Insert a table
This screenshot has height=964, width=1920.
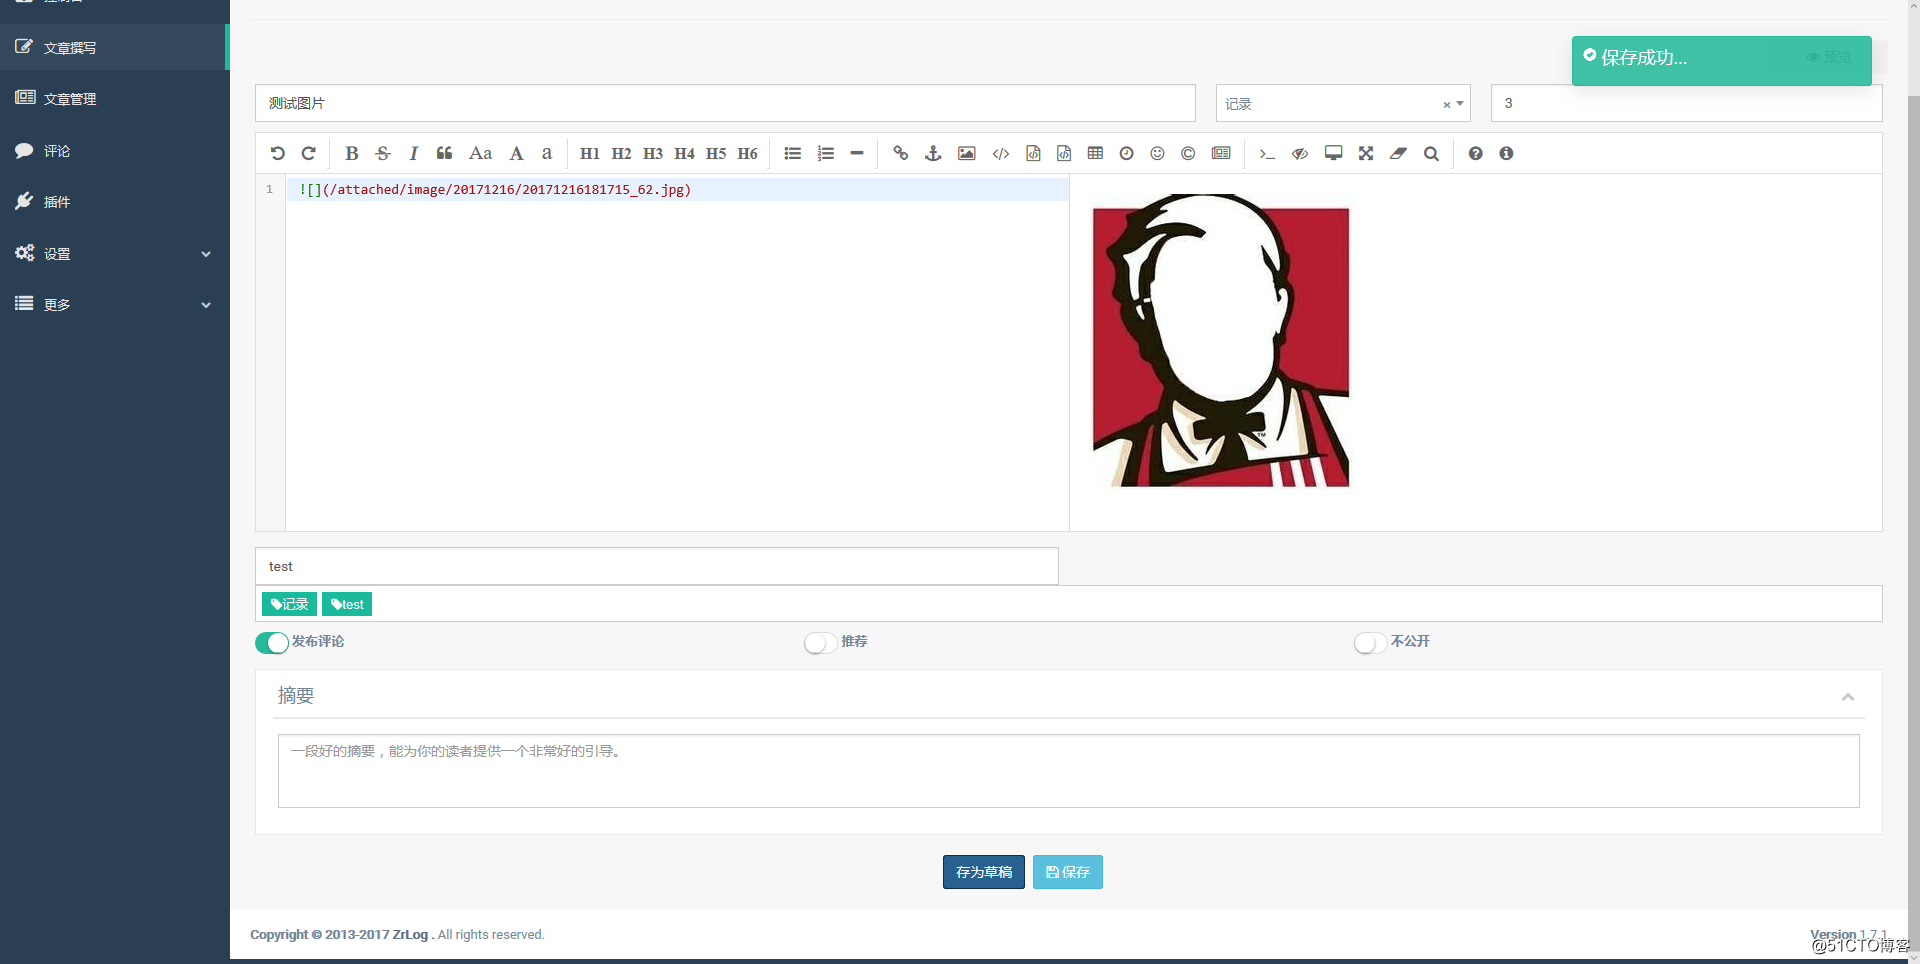pos(1095,153)
